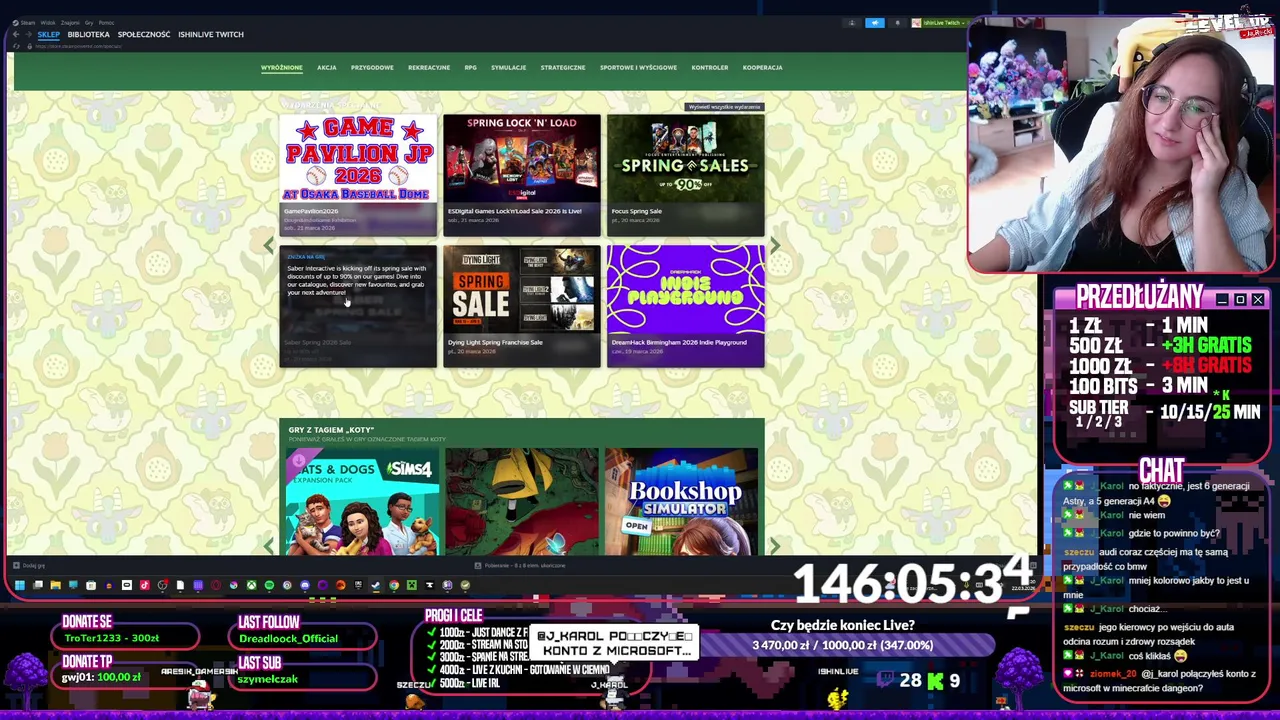Open the Game Pavilion JP 2026 event
1280x720 pixels.
pos(358,175)
